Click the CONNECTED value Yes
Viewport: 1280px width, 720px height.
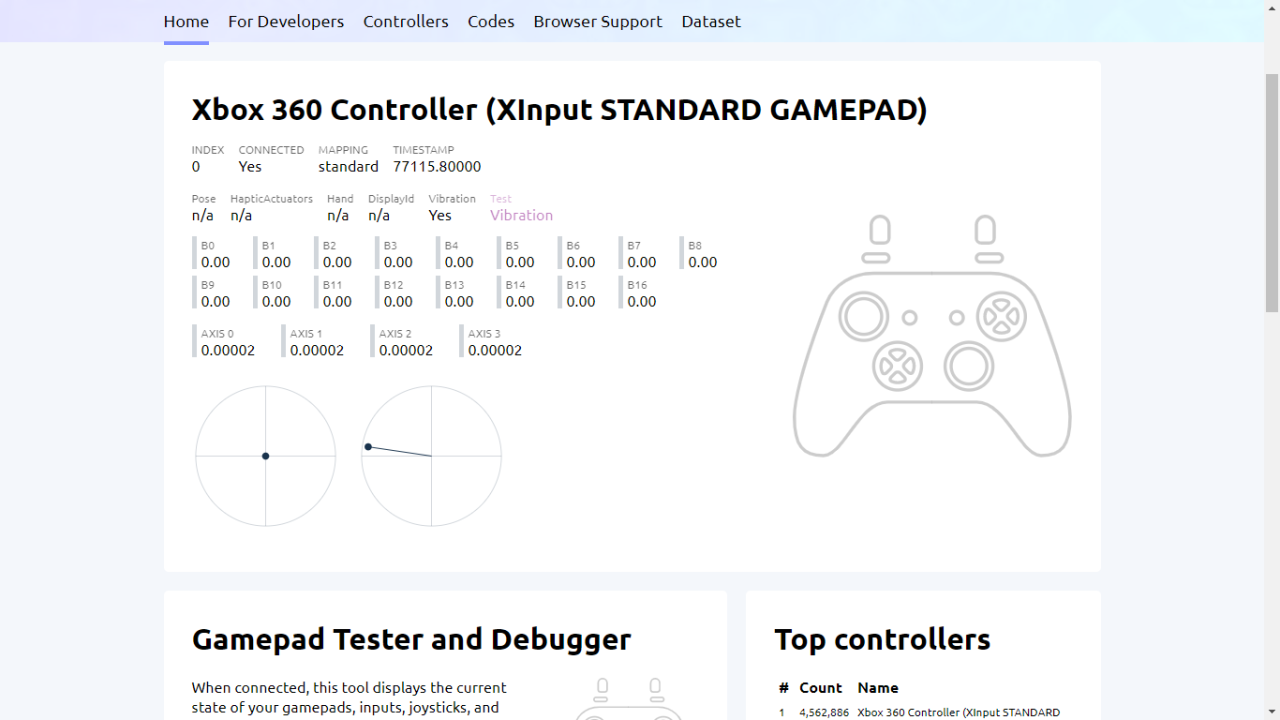click(x=250, y=166)
